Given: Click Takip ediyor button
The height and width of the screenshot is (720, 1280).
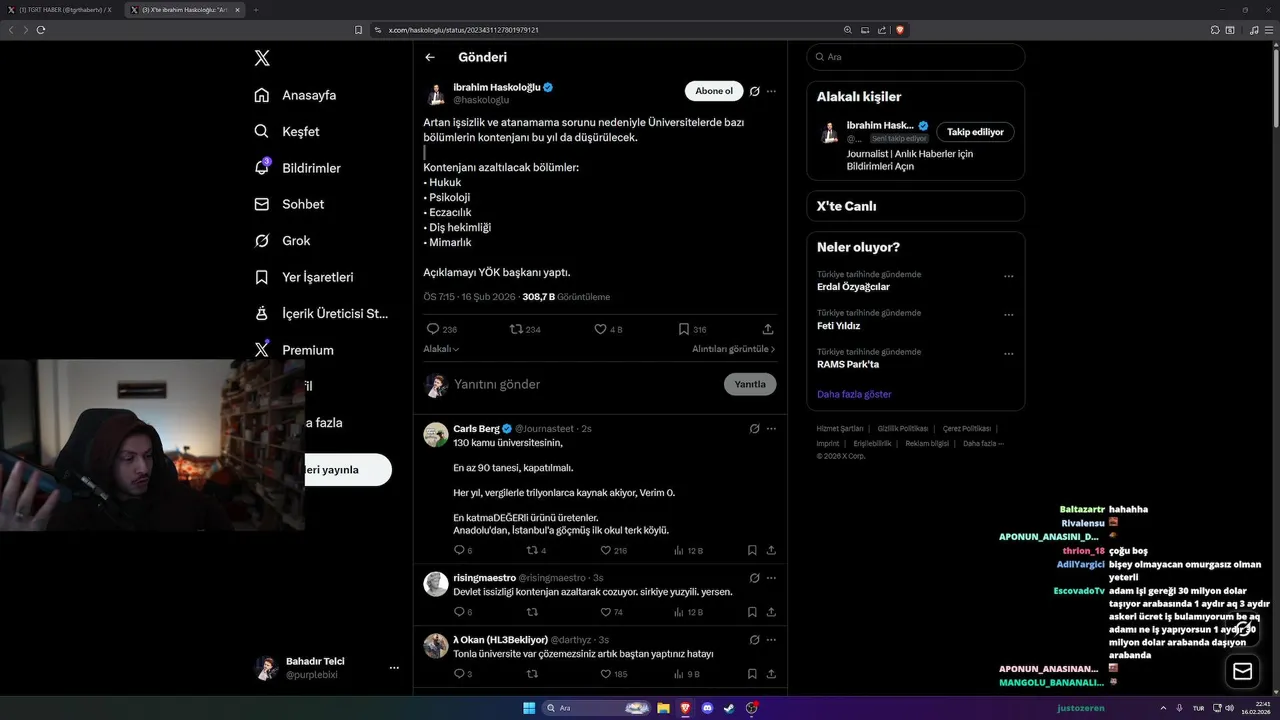Looking at the screenshot, I should point(975,132).
